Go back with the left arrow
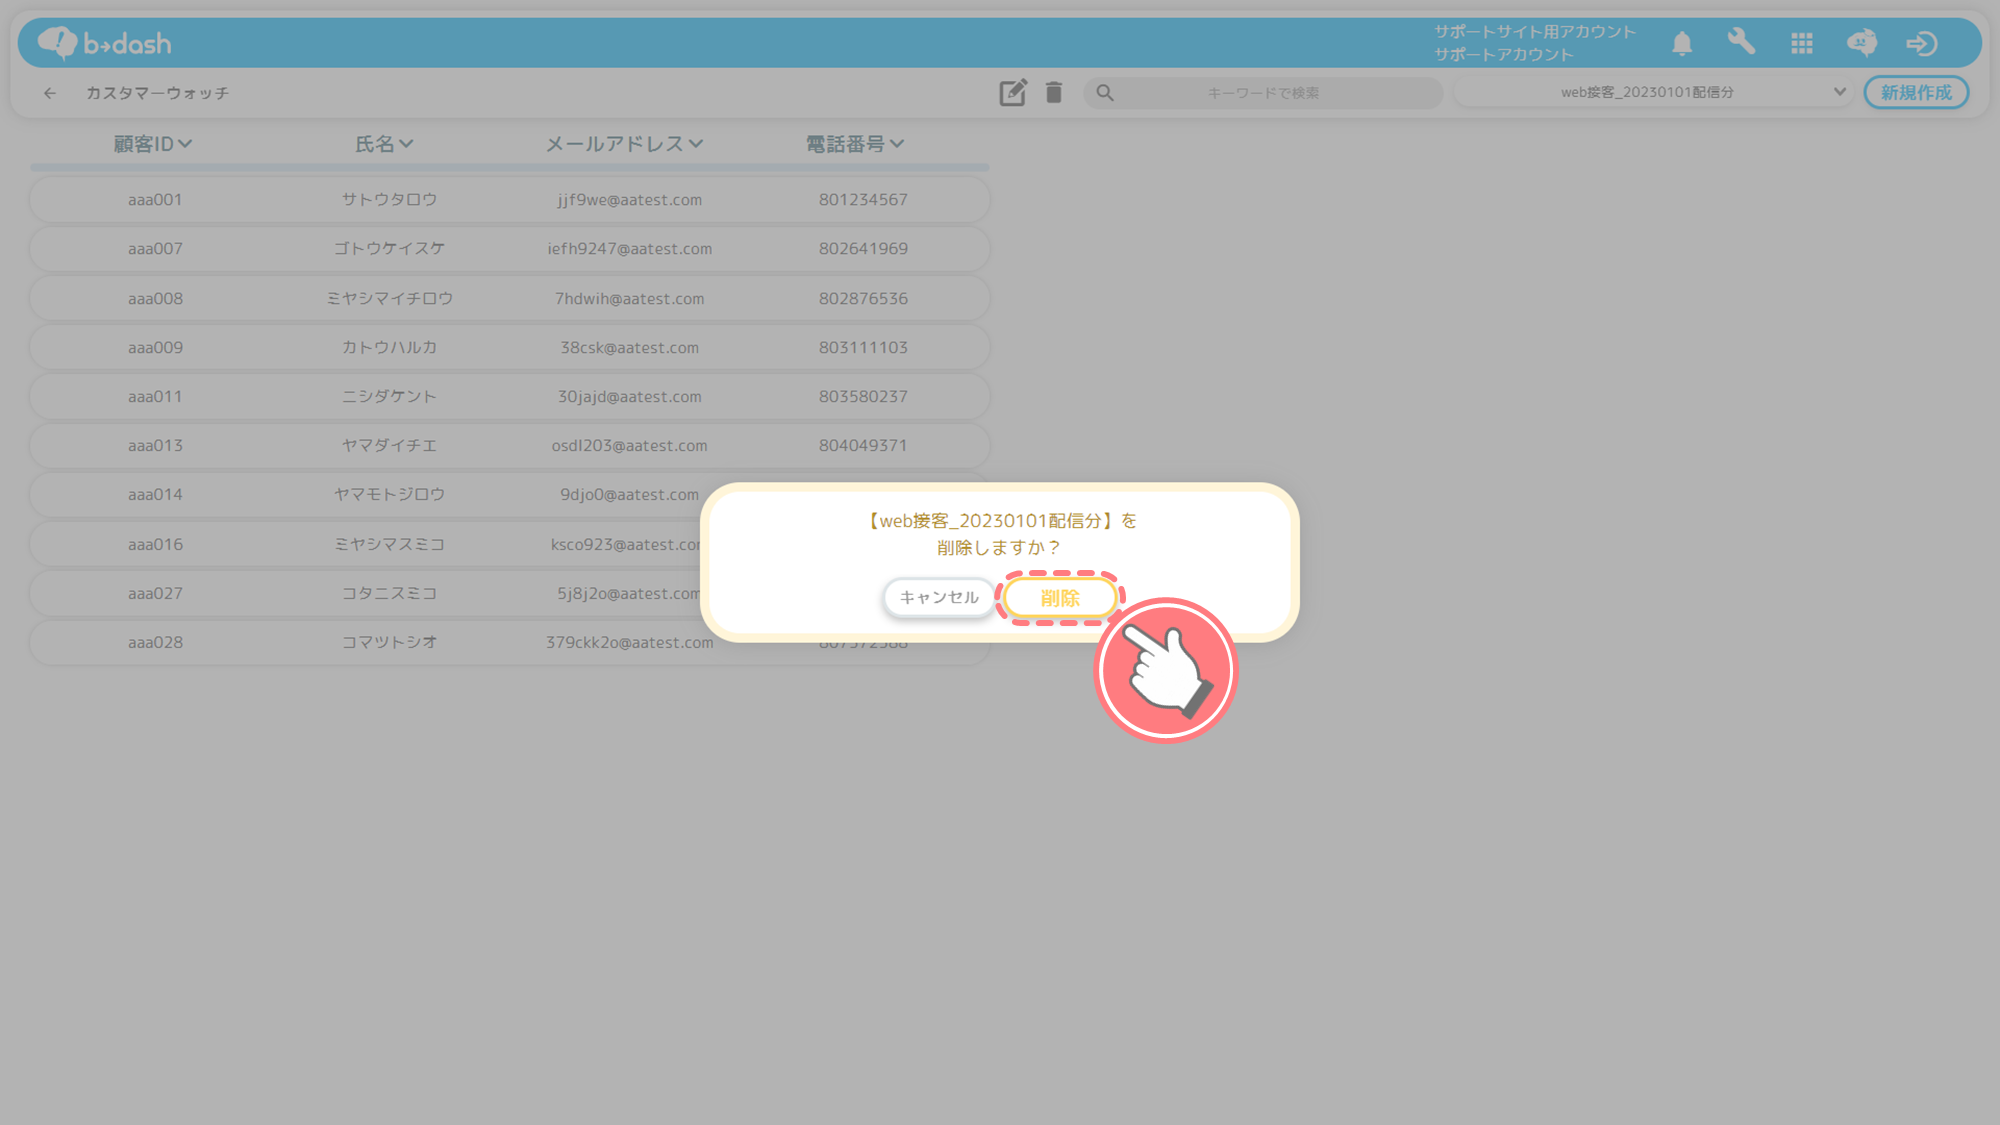The height and width of the screenshot is (1125, 2000). click(x=50, y=93)
